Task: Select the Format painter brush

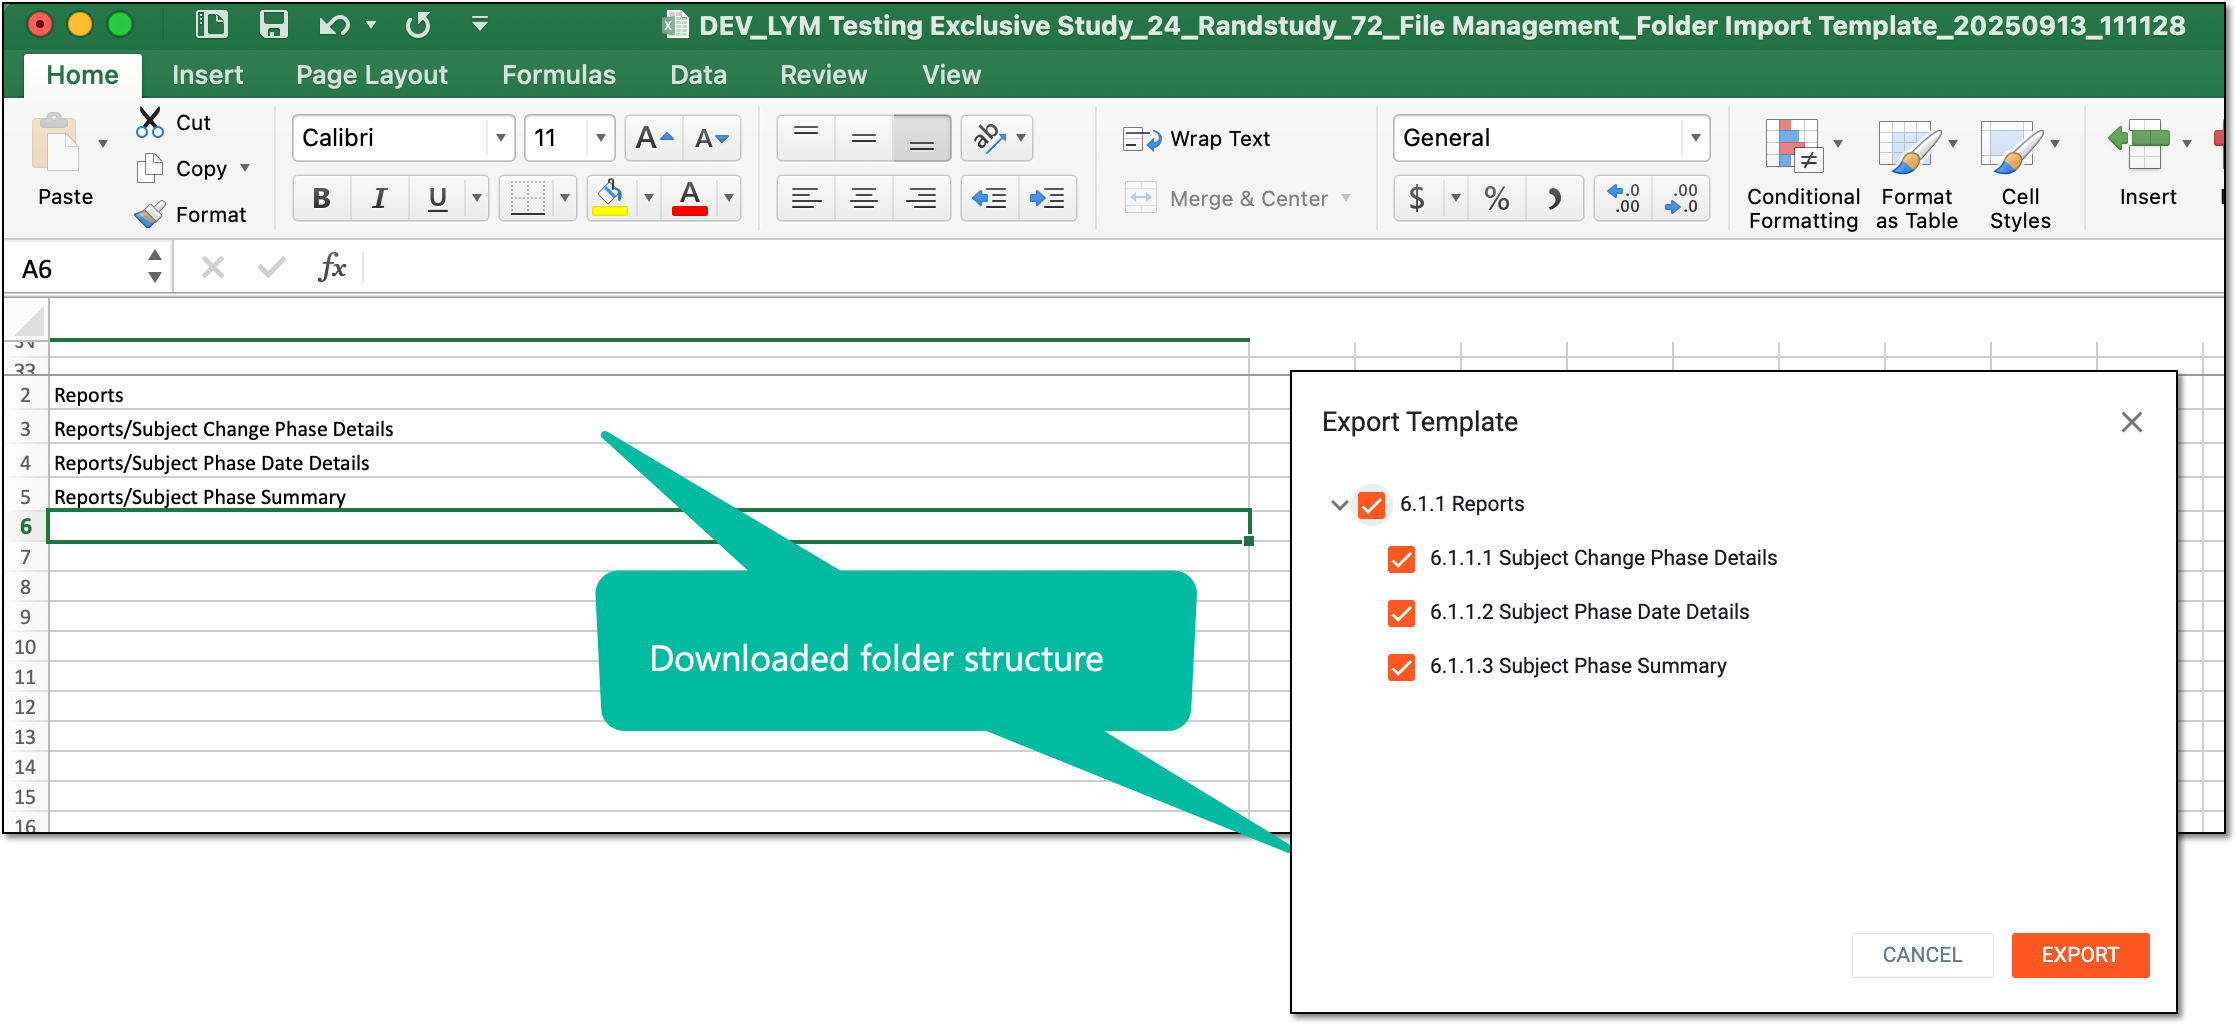Action: point(150,214)
